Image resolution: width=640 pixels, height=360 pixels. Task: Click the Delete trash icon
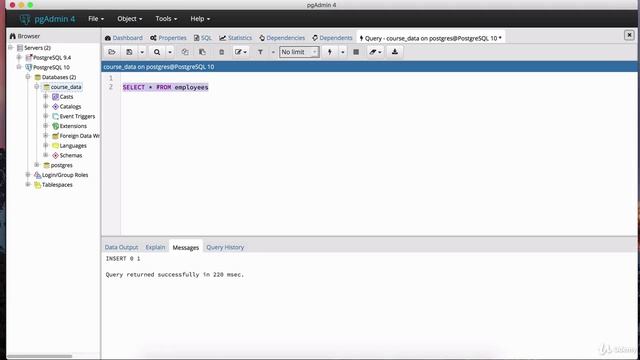tap(222, 52)
